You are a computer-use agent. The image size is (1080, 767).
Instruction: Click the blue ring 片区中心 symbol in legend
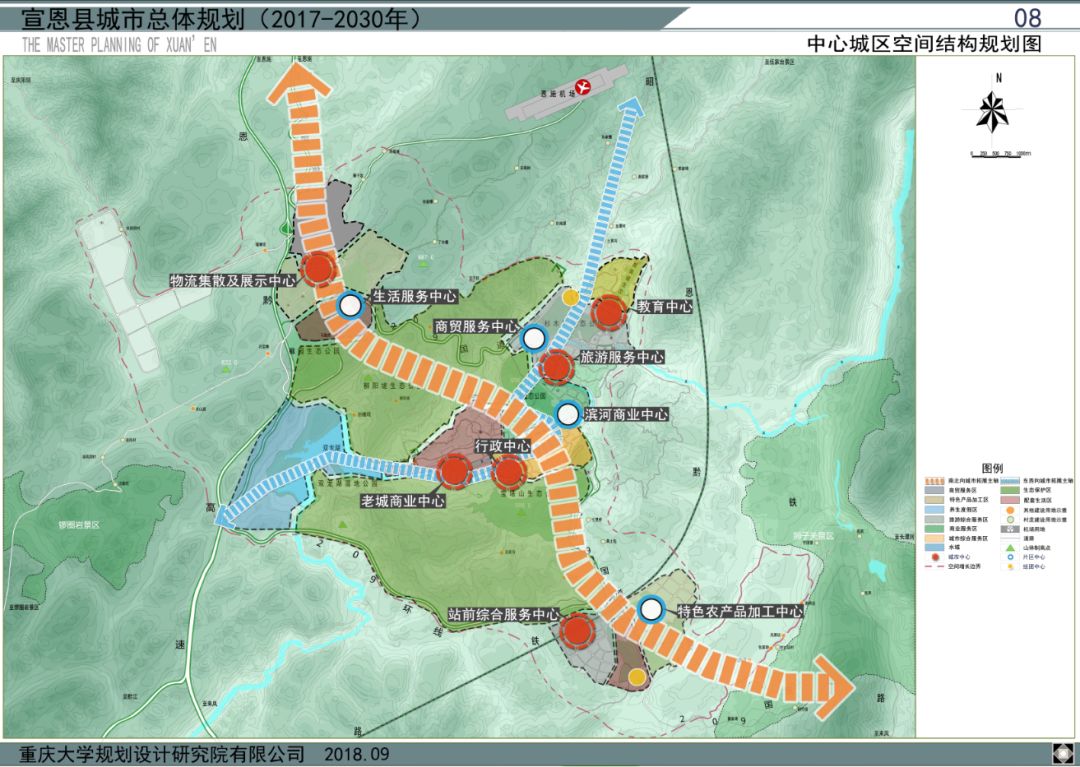[x=1010, y=557]
